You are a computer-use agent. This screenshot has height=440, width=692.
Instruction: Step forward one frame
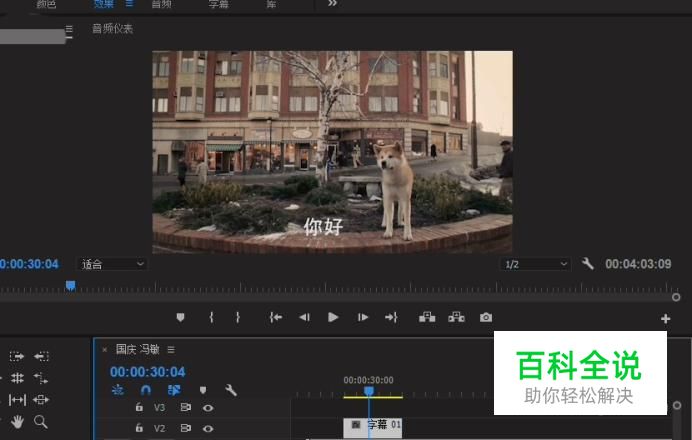(x=363, y=317)
